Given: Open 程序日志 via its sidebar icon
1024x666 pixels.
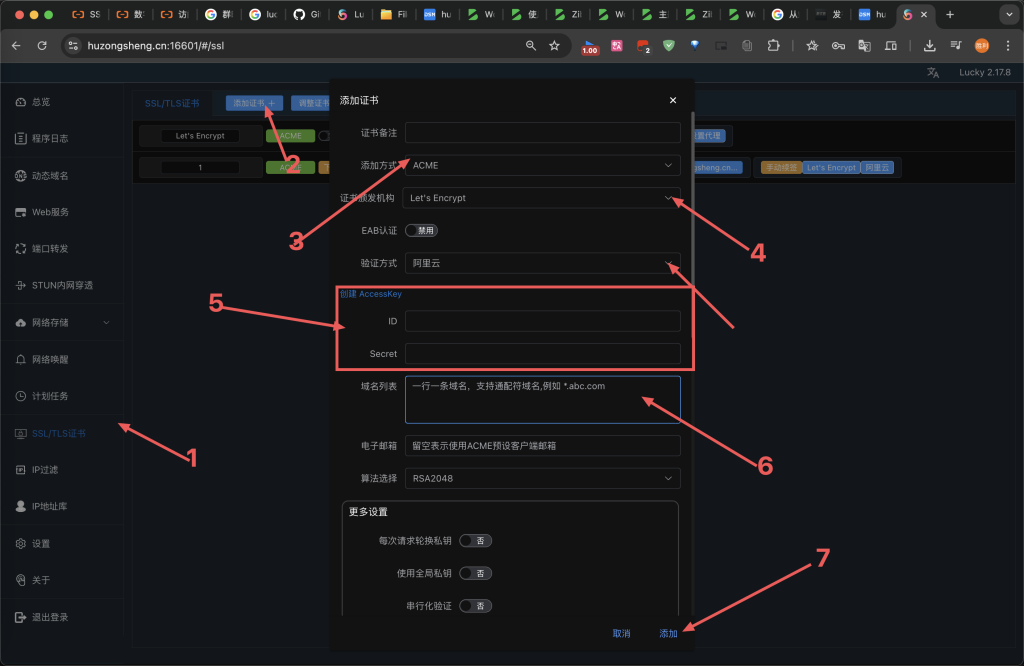Looking at the screenshot, I should [21, 139].
